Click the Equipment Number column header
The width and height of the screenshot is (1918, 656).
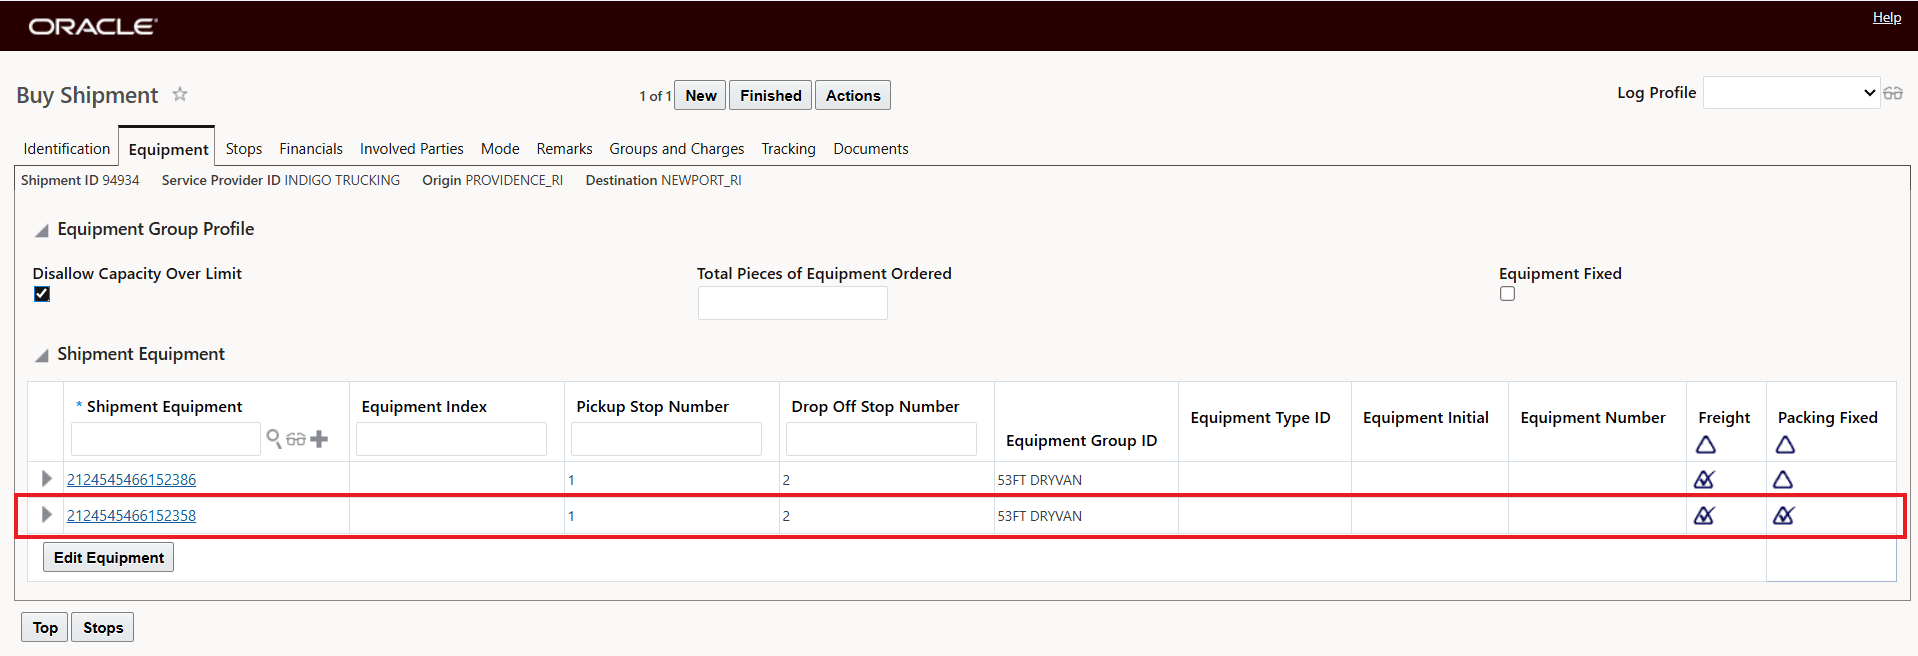point(1592,417)
